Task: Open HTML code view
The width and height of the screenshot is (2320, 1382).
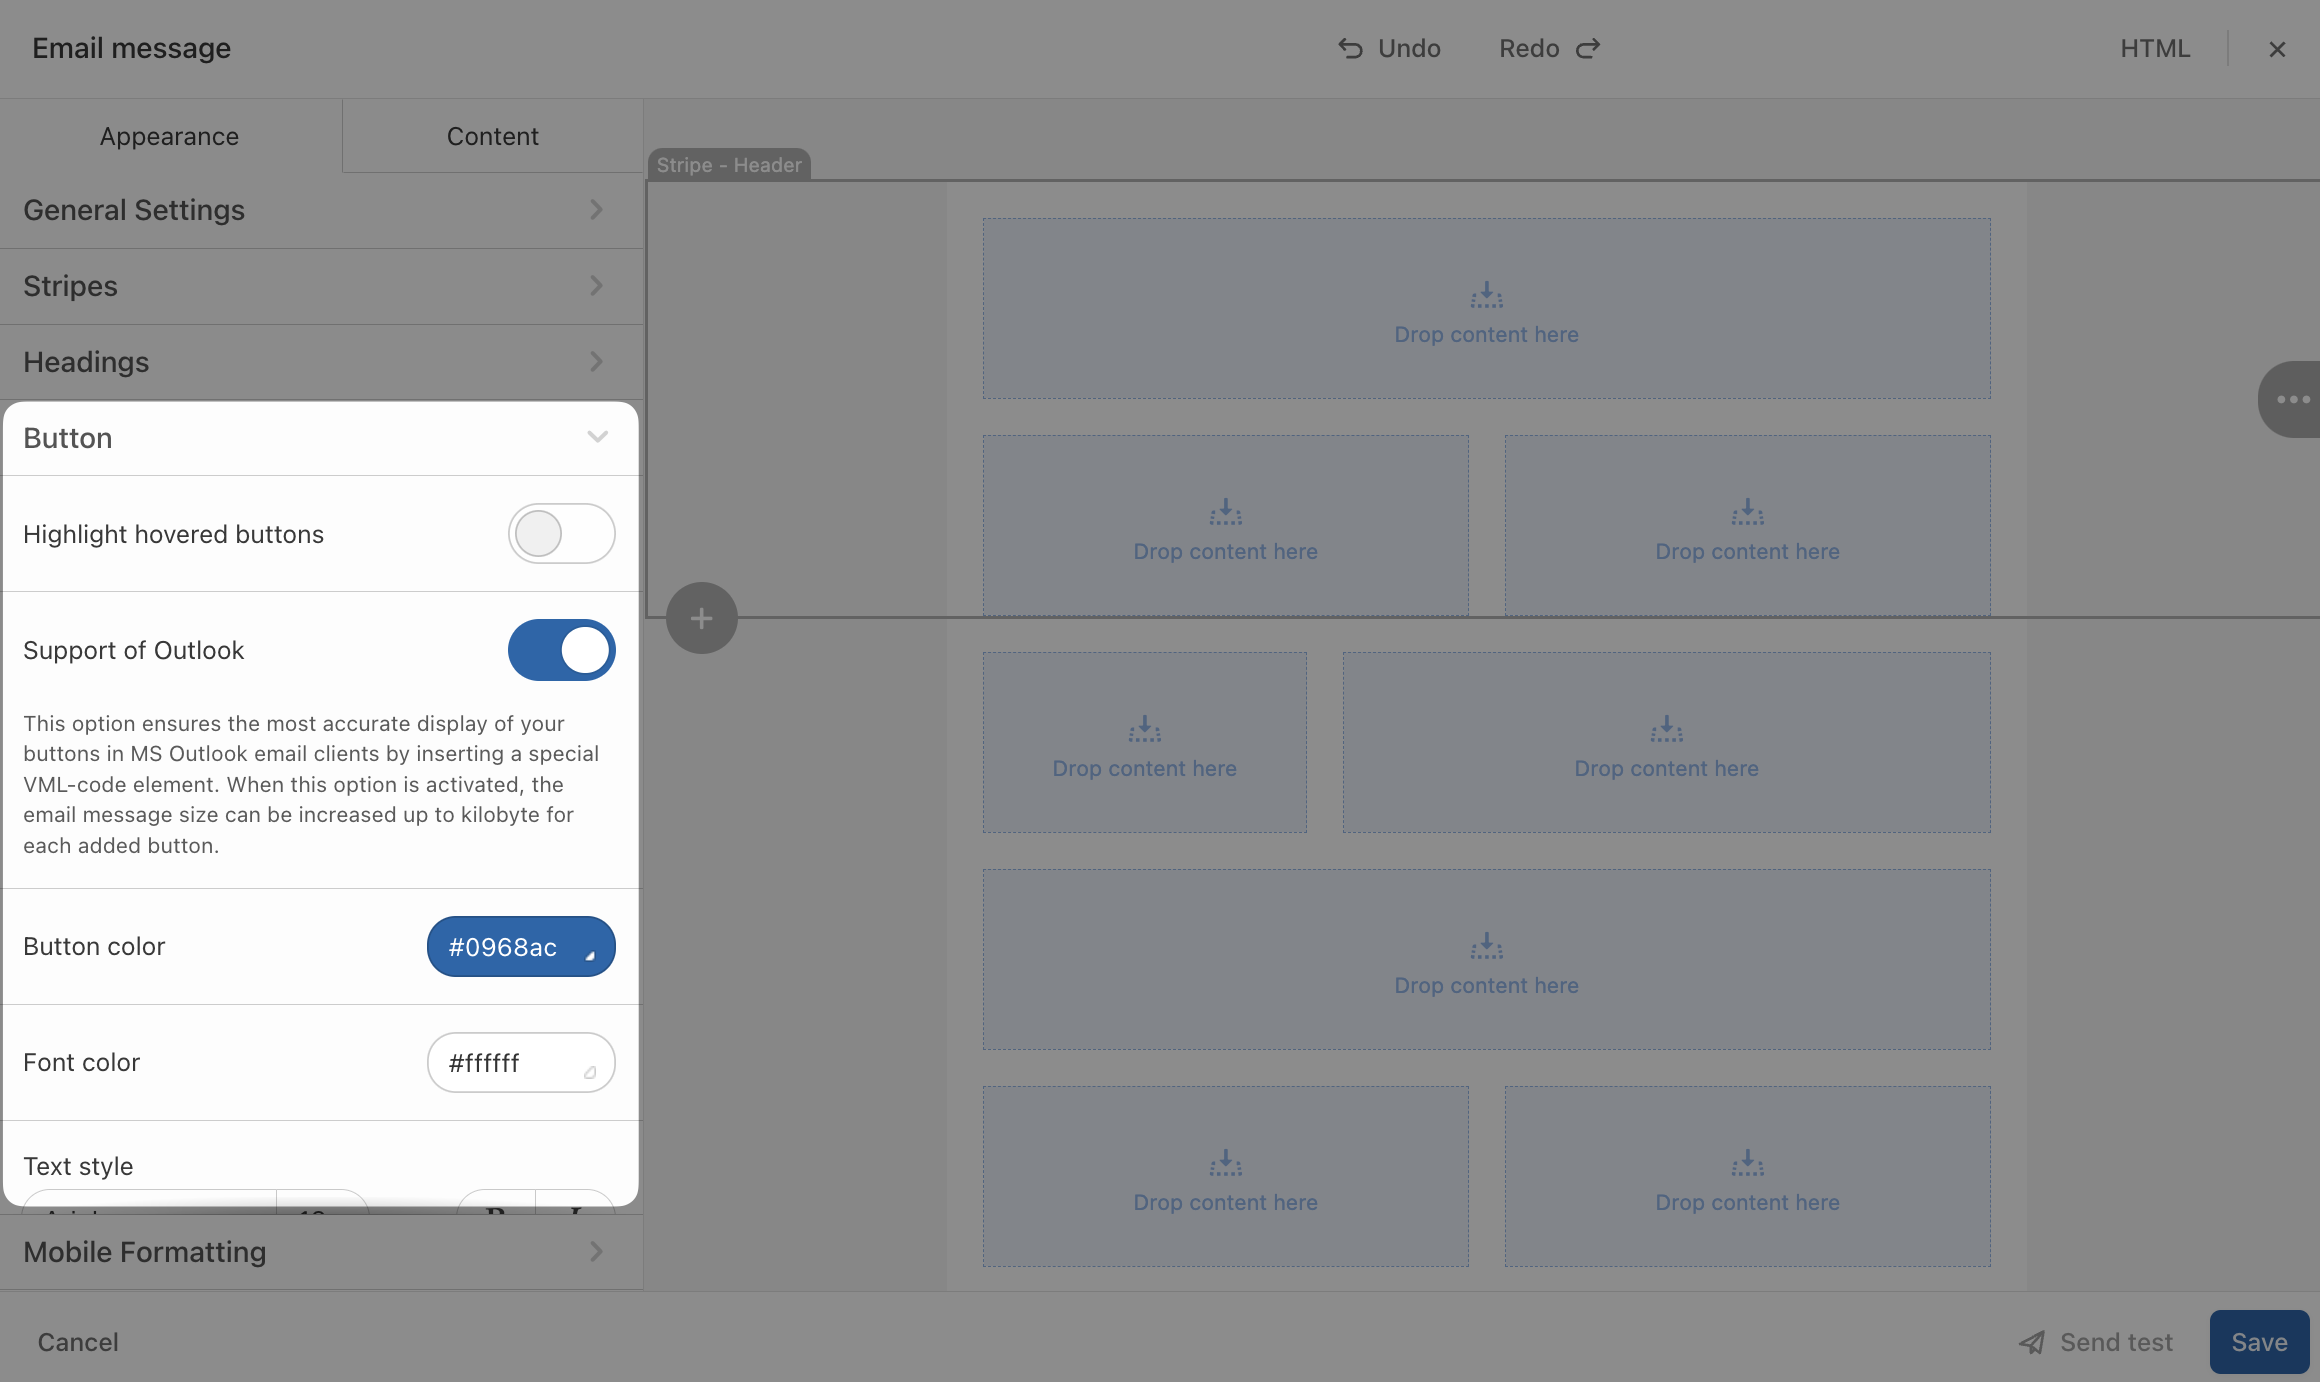Action: point(2155,49)
